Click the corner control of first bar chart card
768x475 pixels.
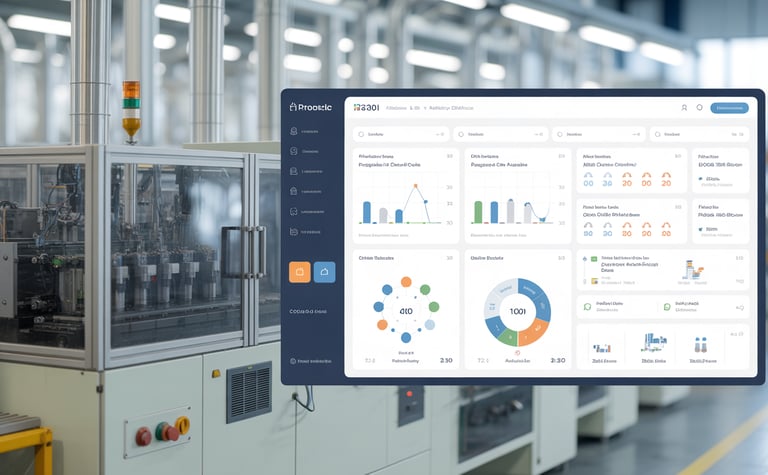(x=450, y=156)
